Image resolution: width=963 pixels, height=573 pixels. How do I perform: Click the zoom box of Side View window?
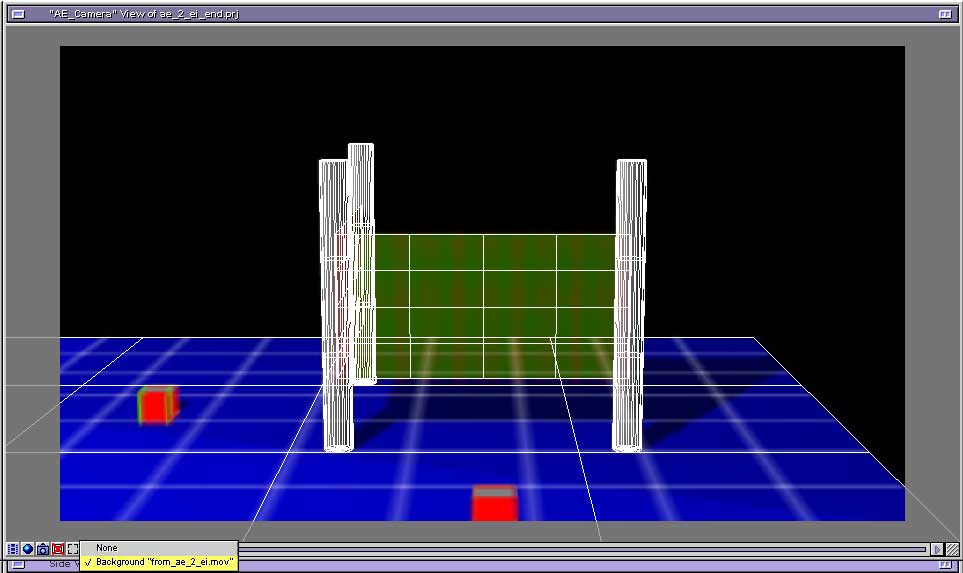(945, 566)
